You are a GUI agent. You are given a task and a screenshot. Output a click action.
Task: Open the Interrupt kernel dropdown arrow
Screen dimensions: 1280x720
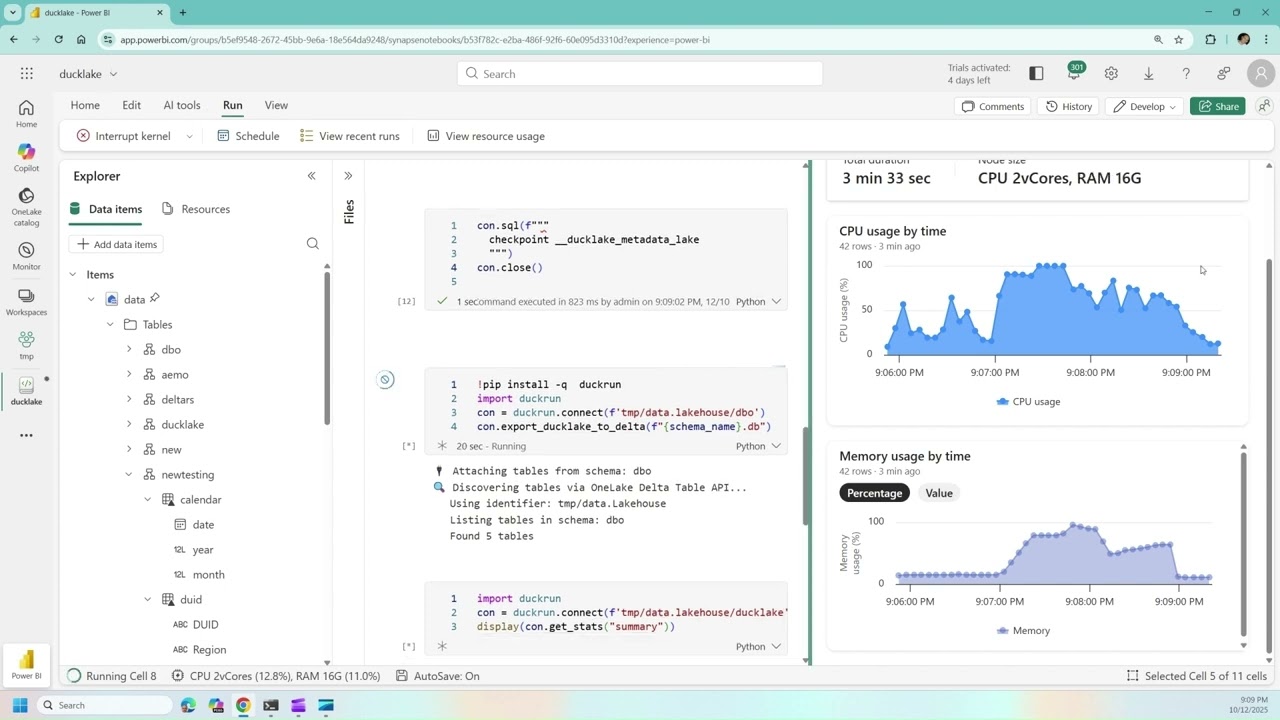coord(189,136)
